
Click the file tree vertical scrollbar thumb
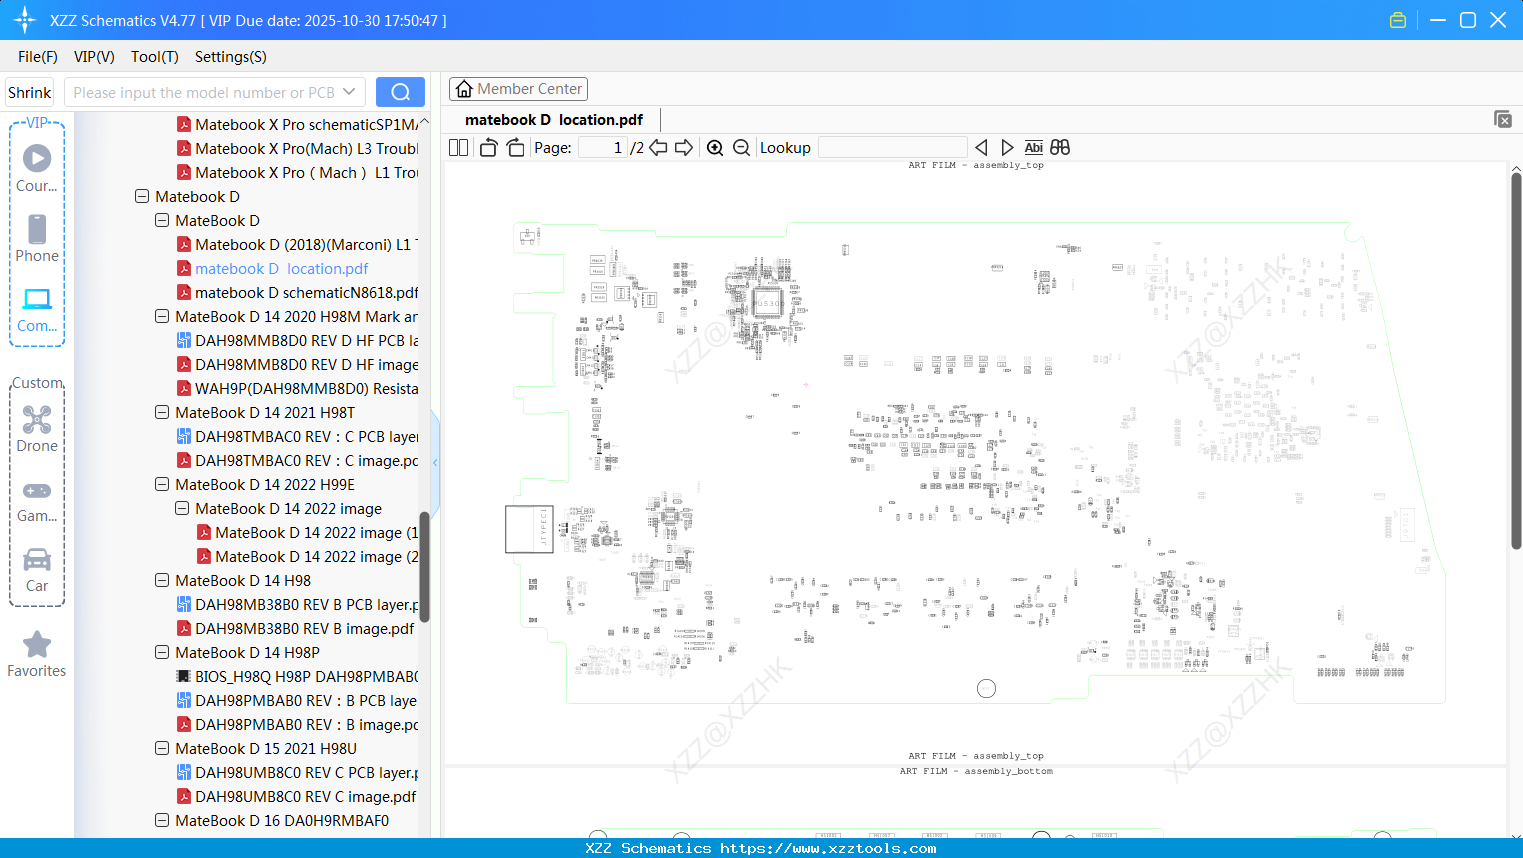point(424,567)
